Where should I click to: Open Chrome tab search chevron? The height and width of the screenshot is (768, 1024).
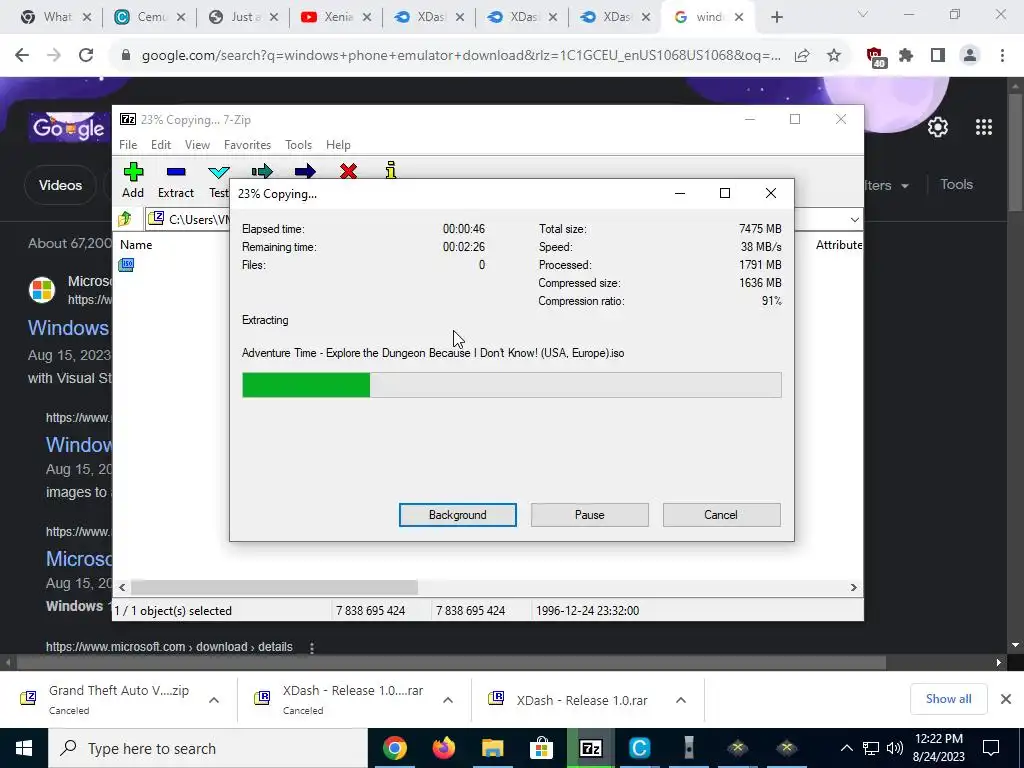[x=862, y=14]
